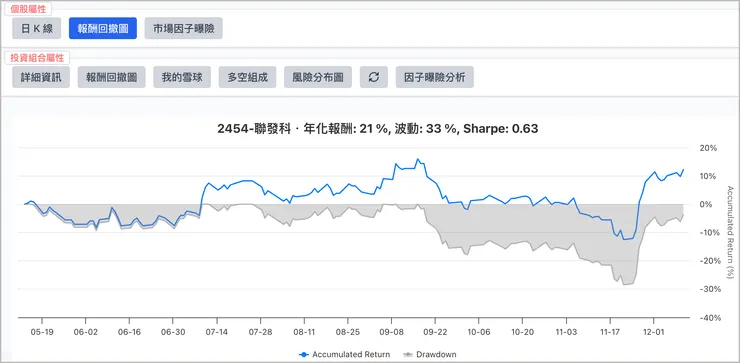Open 市場因子曝險 view
Viewport: 740px width, 363px height.
pos(184,28)
